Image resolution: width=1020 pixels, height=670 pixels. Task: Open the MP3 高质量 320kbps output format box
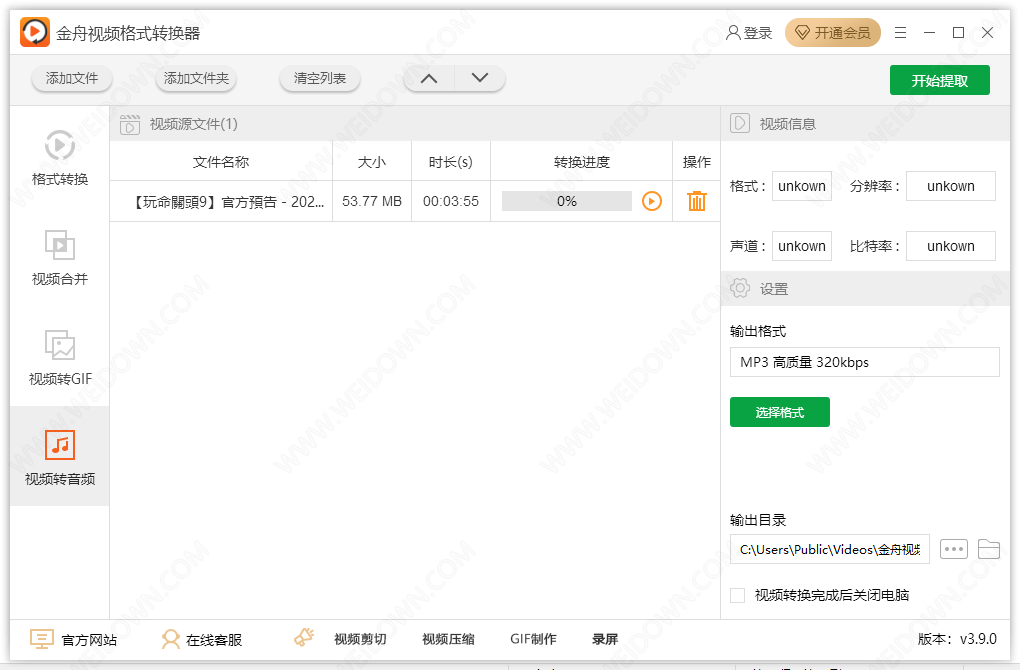(865, 362)
